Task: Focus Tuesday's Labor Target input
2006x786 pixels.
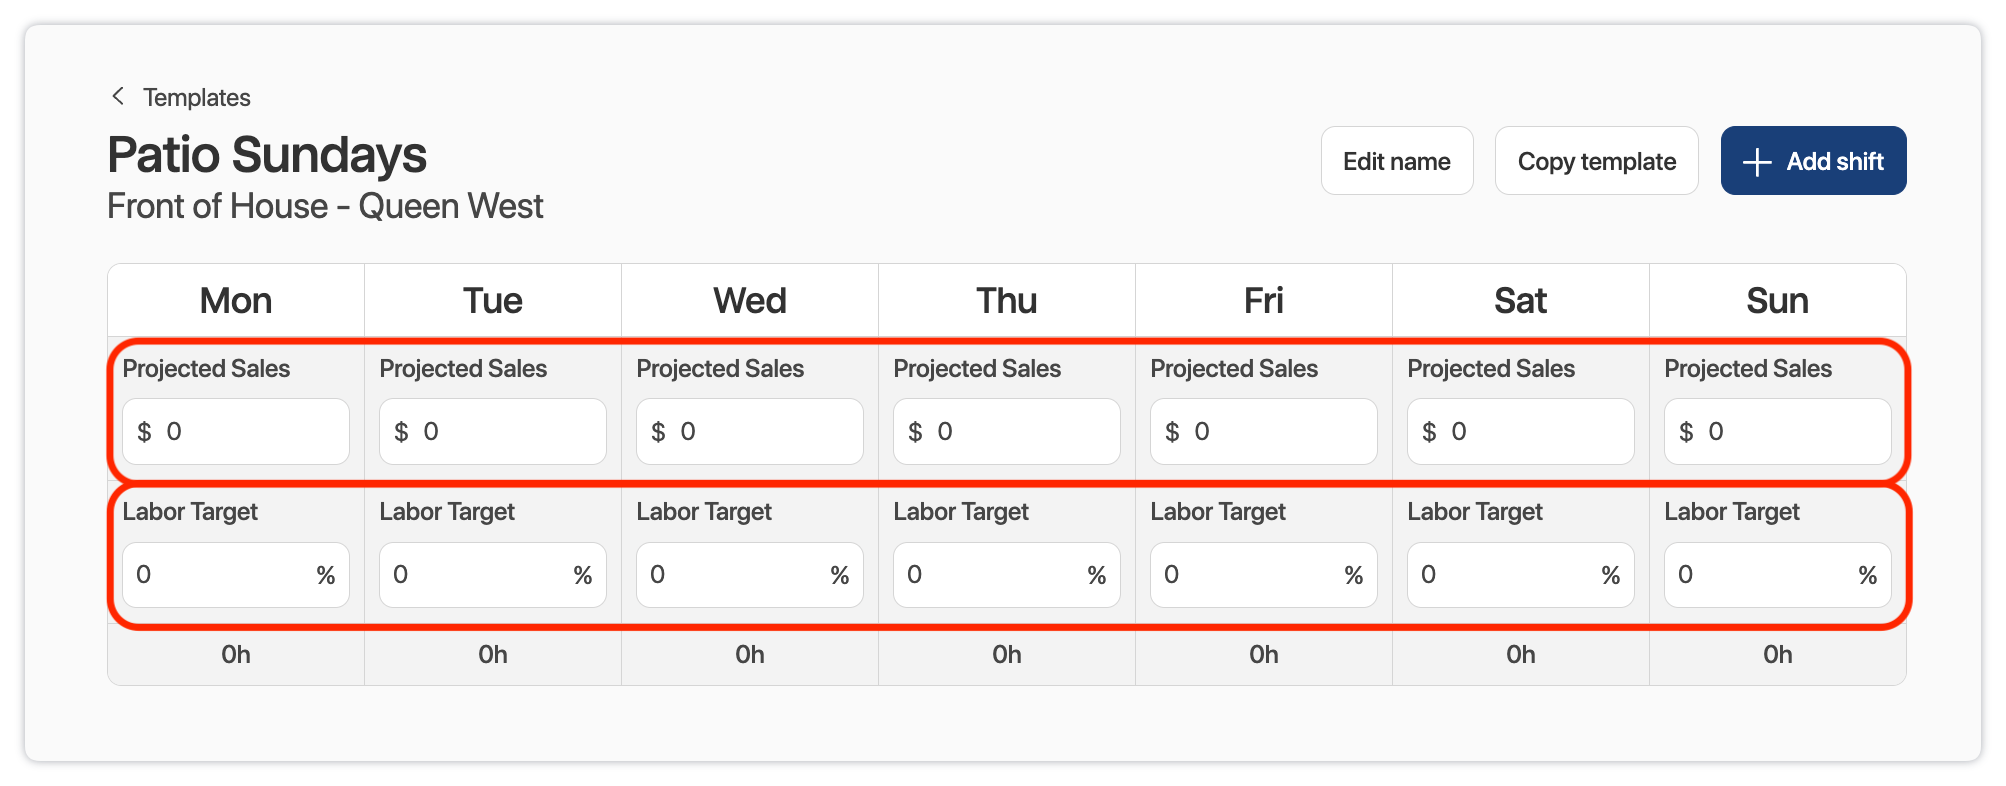Action: 482,575
